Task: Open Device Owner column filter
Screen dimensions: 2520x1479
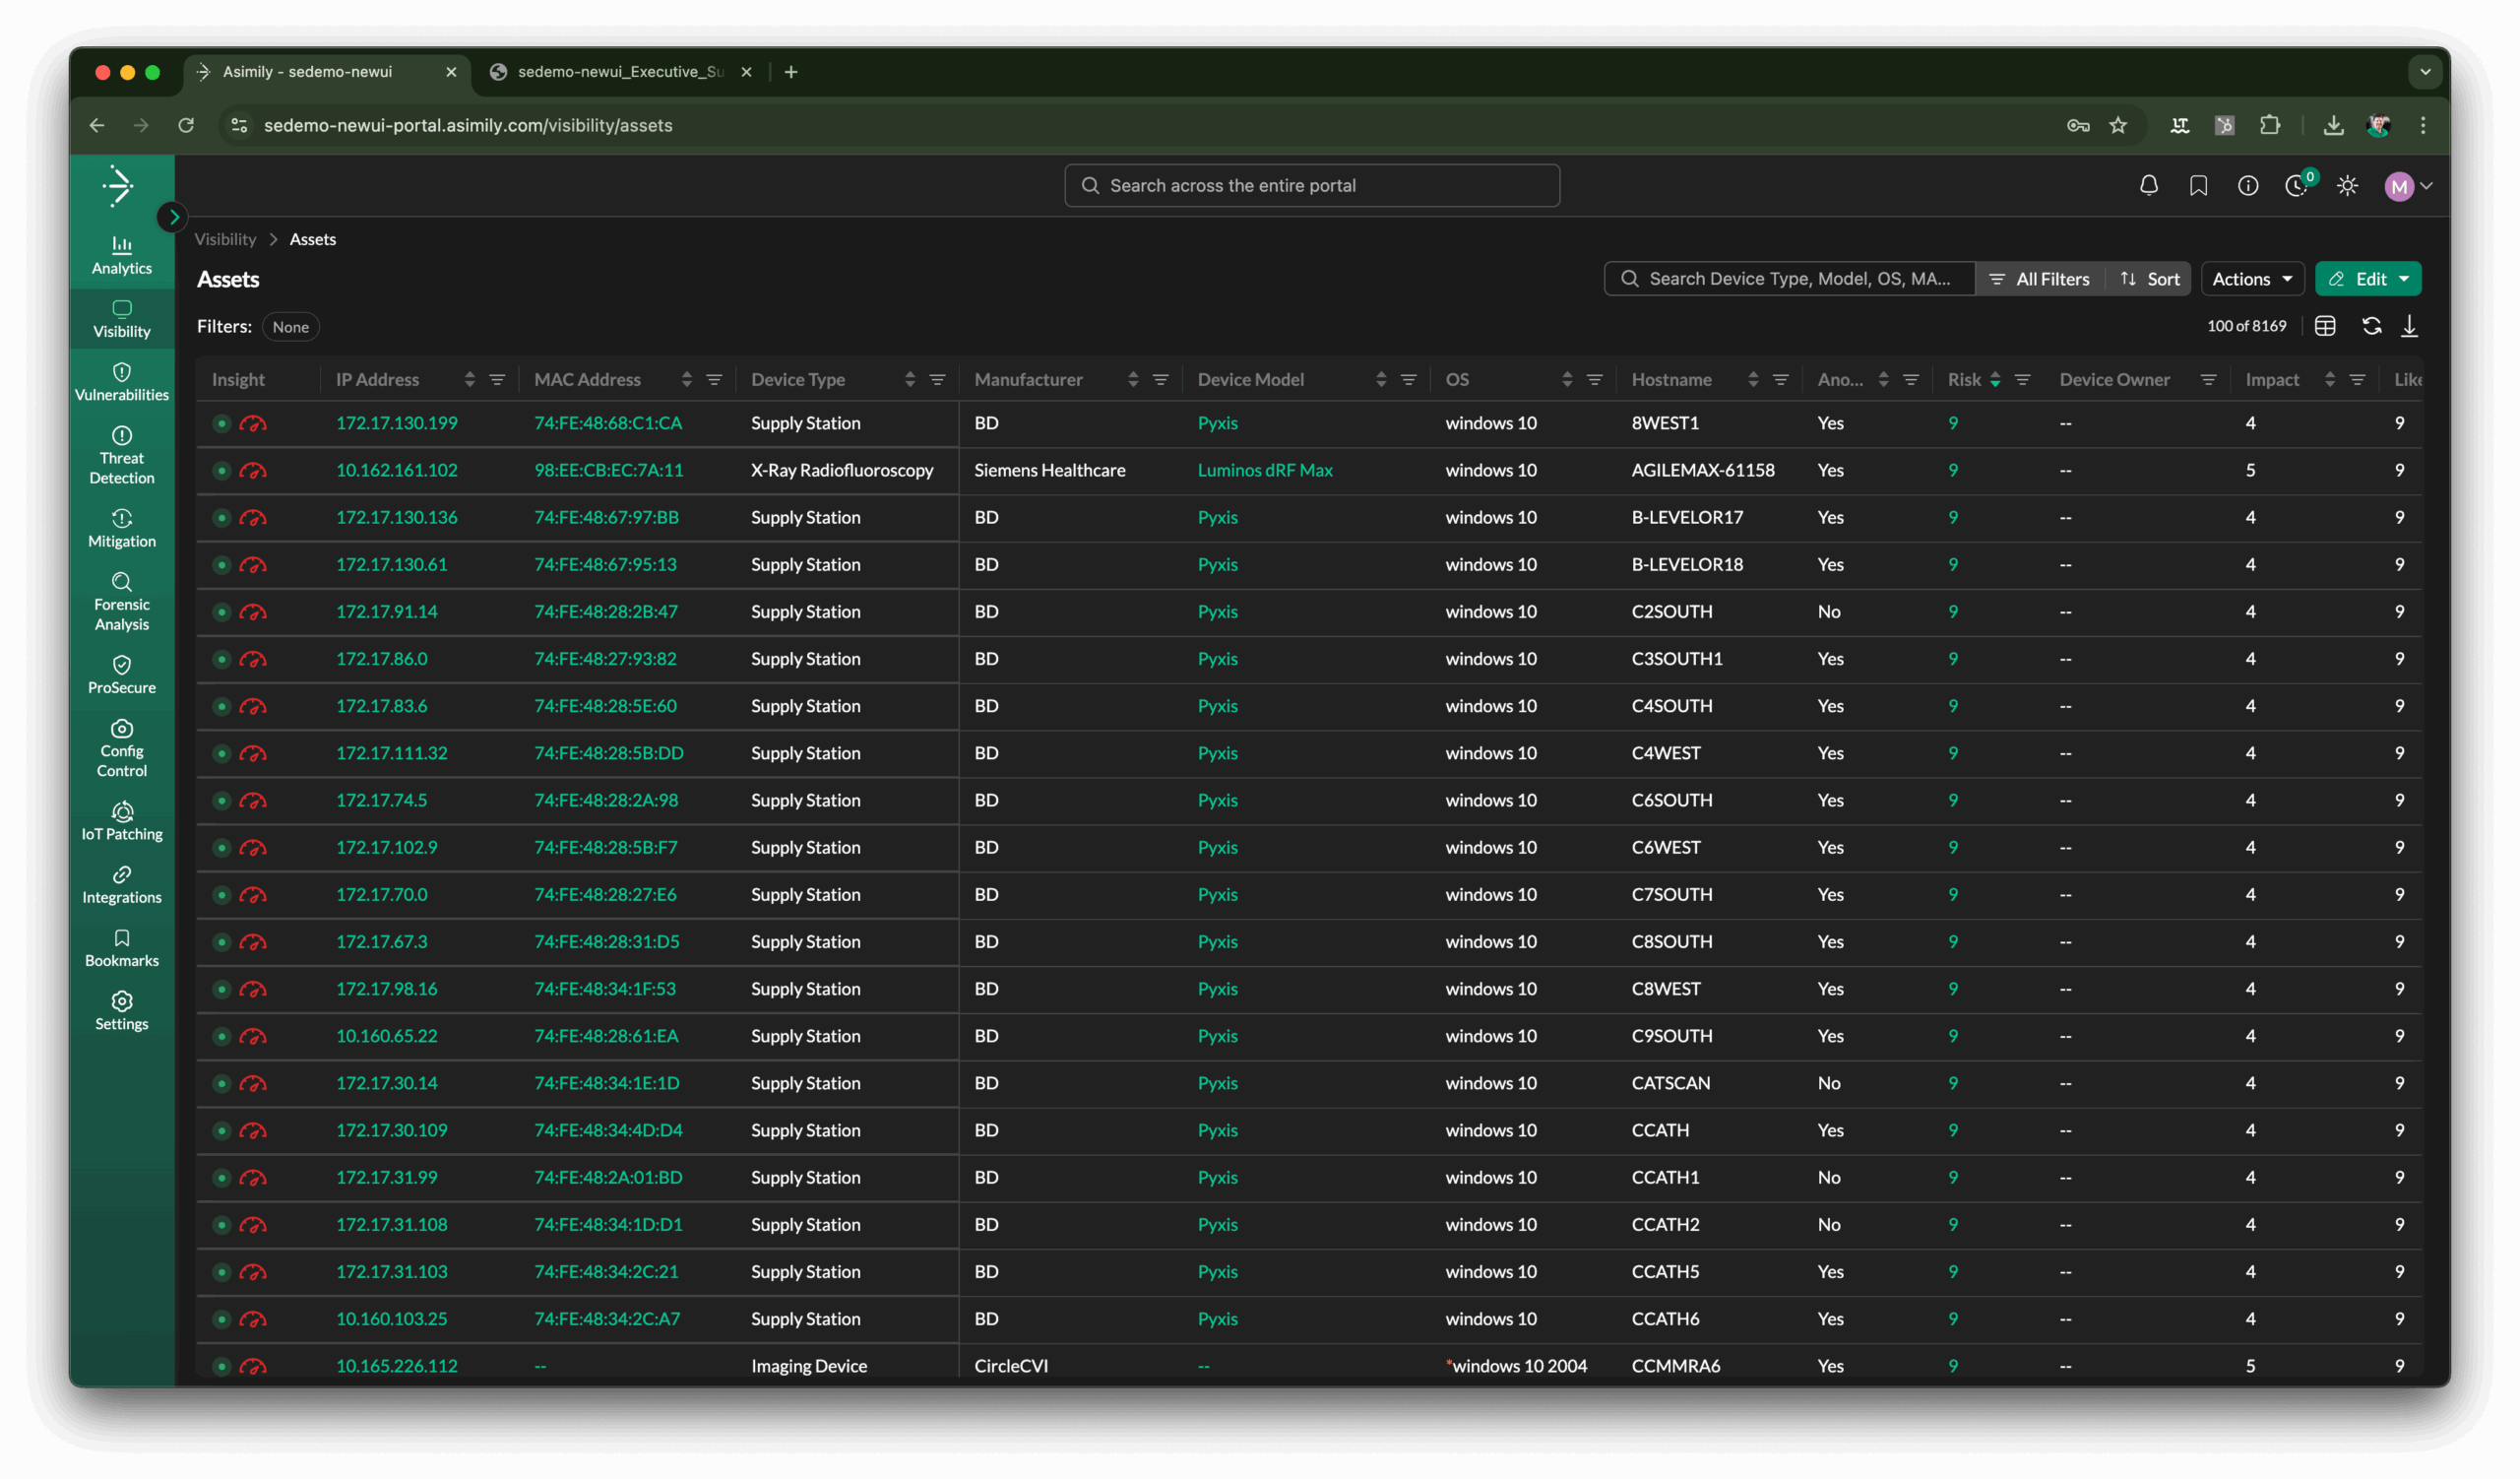Action: click(2208, 380)
